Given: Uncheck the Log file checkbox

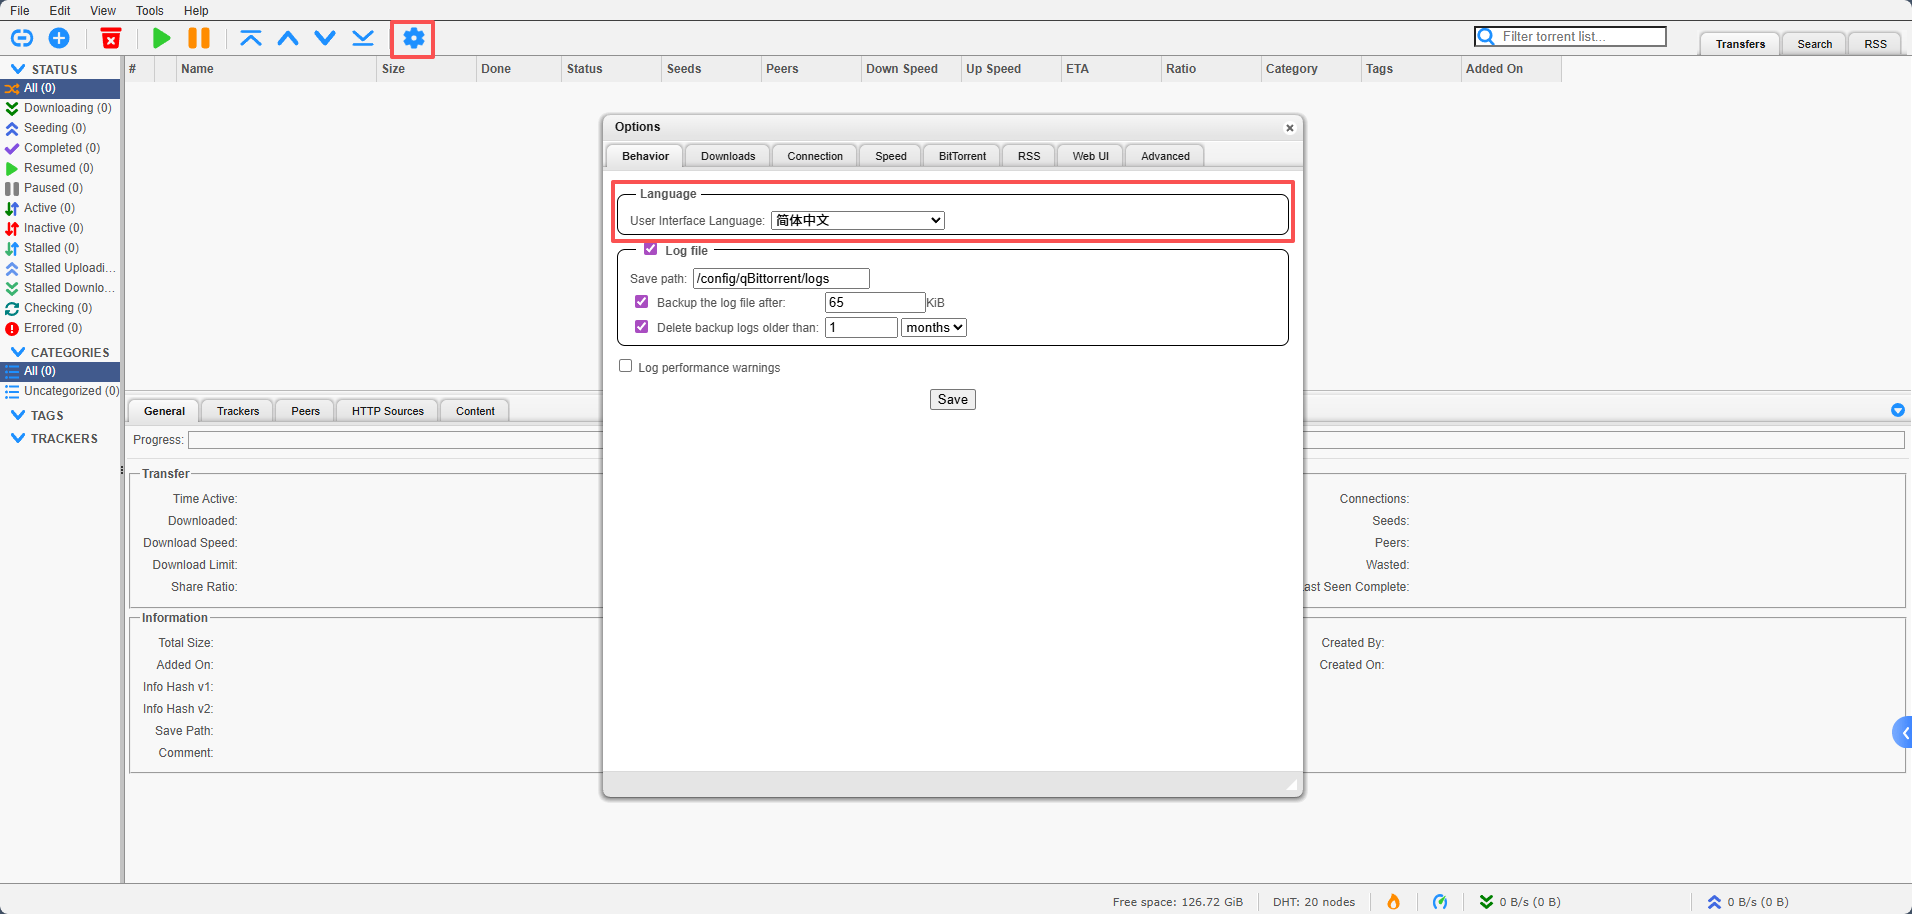Looking at the screenshot, I should 651,249.
